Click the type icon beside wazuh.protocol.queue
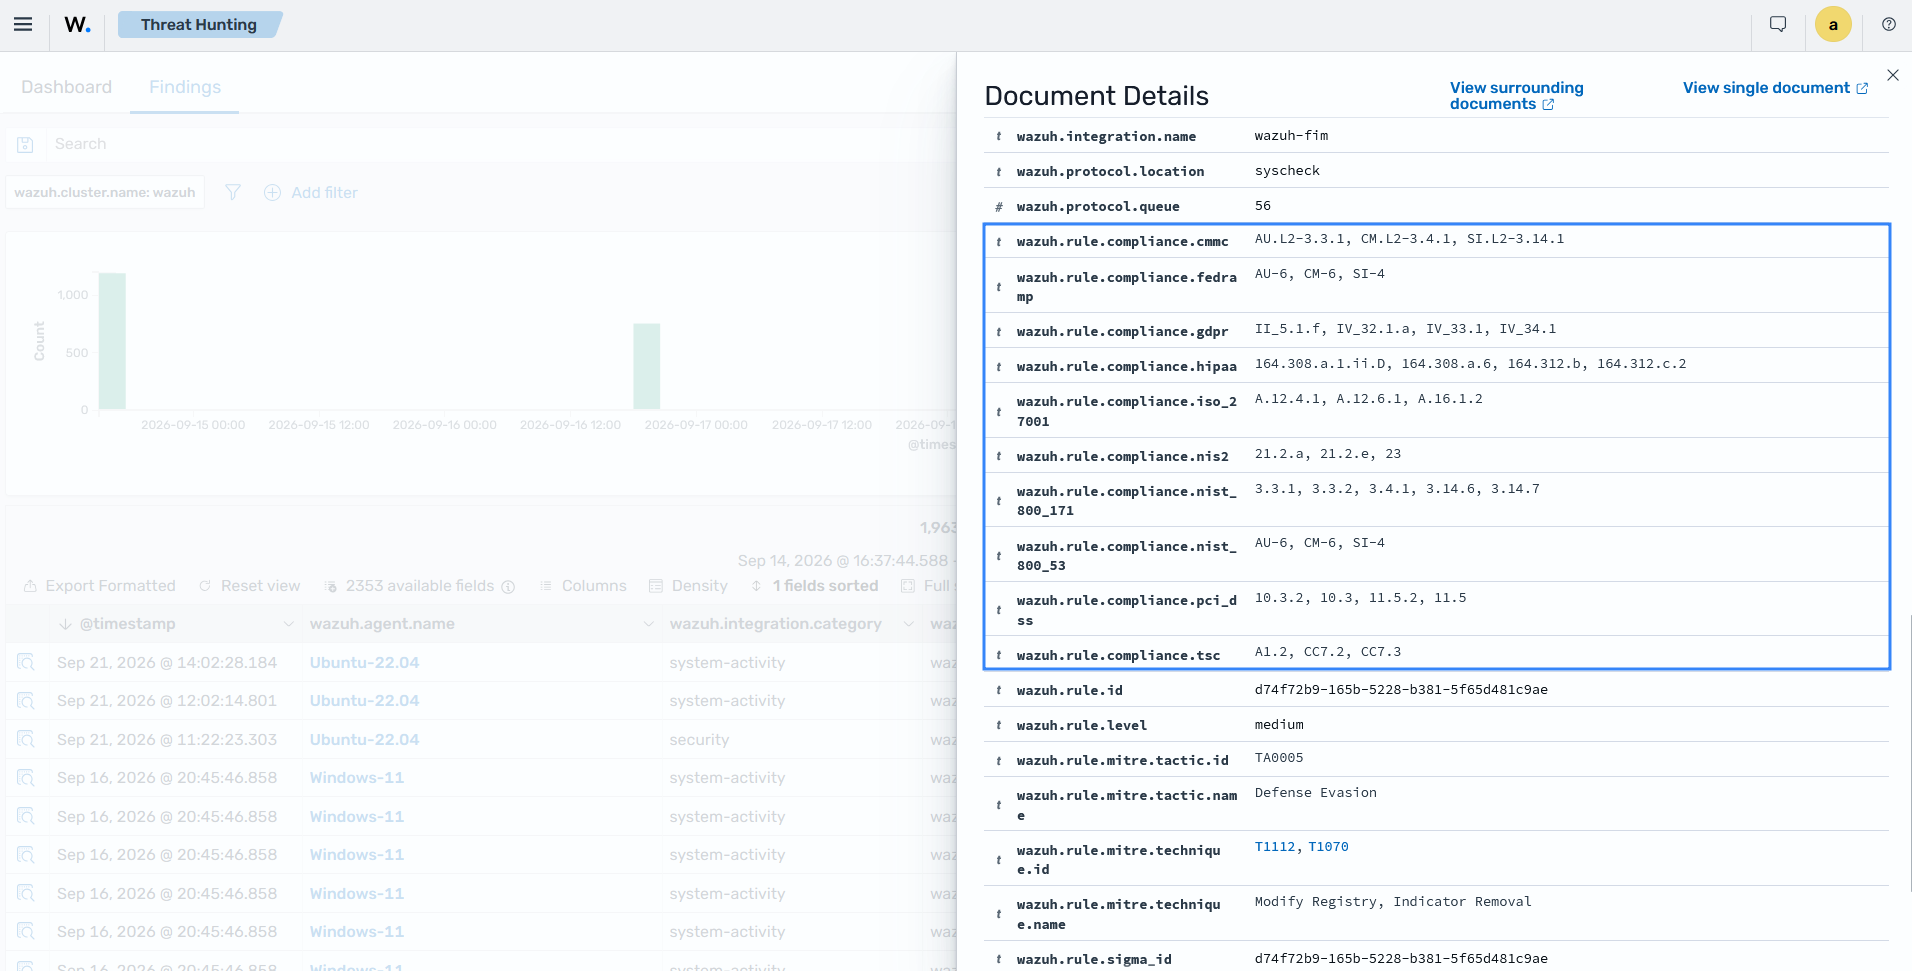This screenshot has width=1912, height=971. tap(998, 207)
